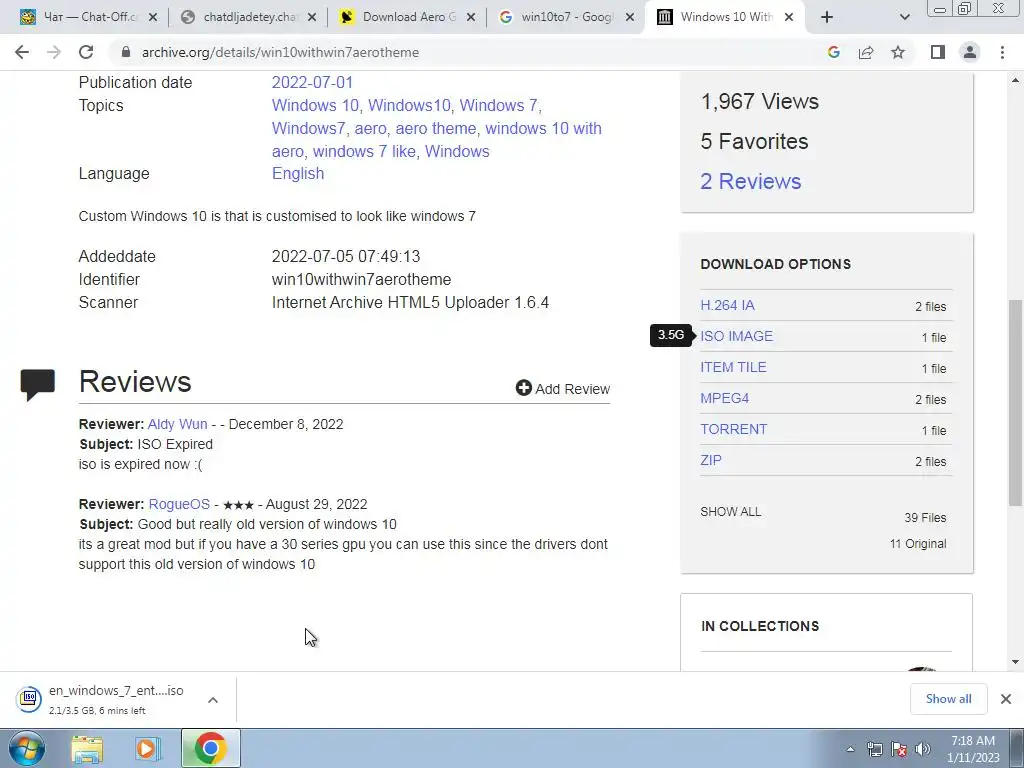The height and width of the screenshot is (768, 1024).
Task: Open reviewer Aldy Wun profile
Action: [x=178, y=424]
